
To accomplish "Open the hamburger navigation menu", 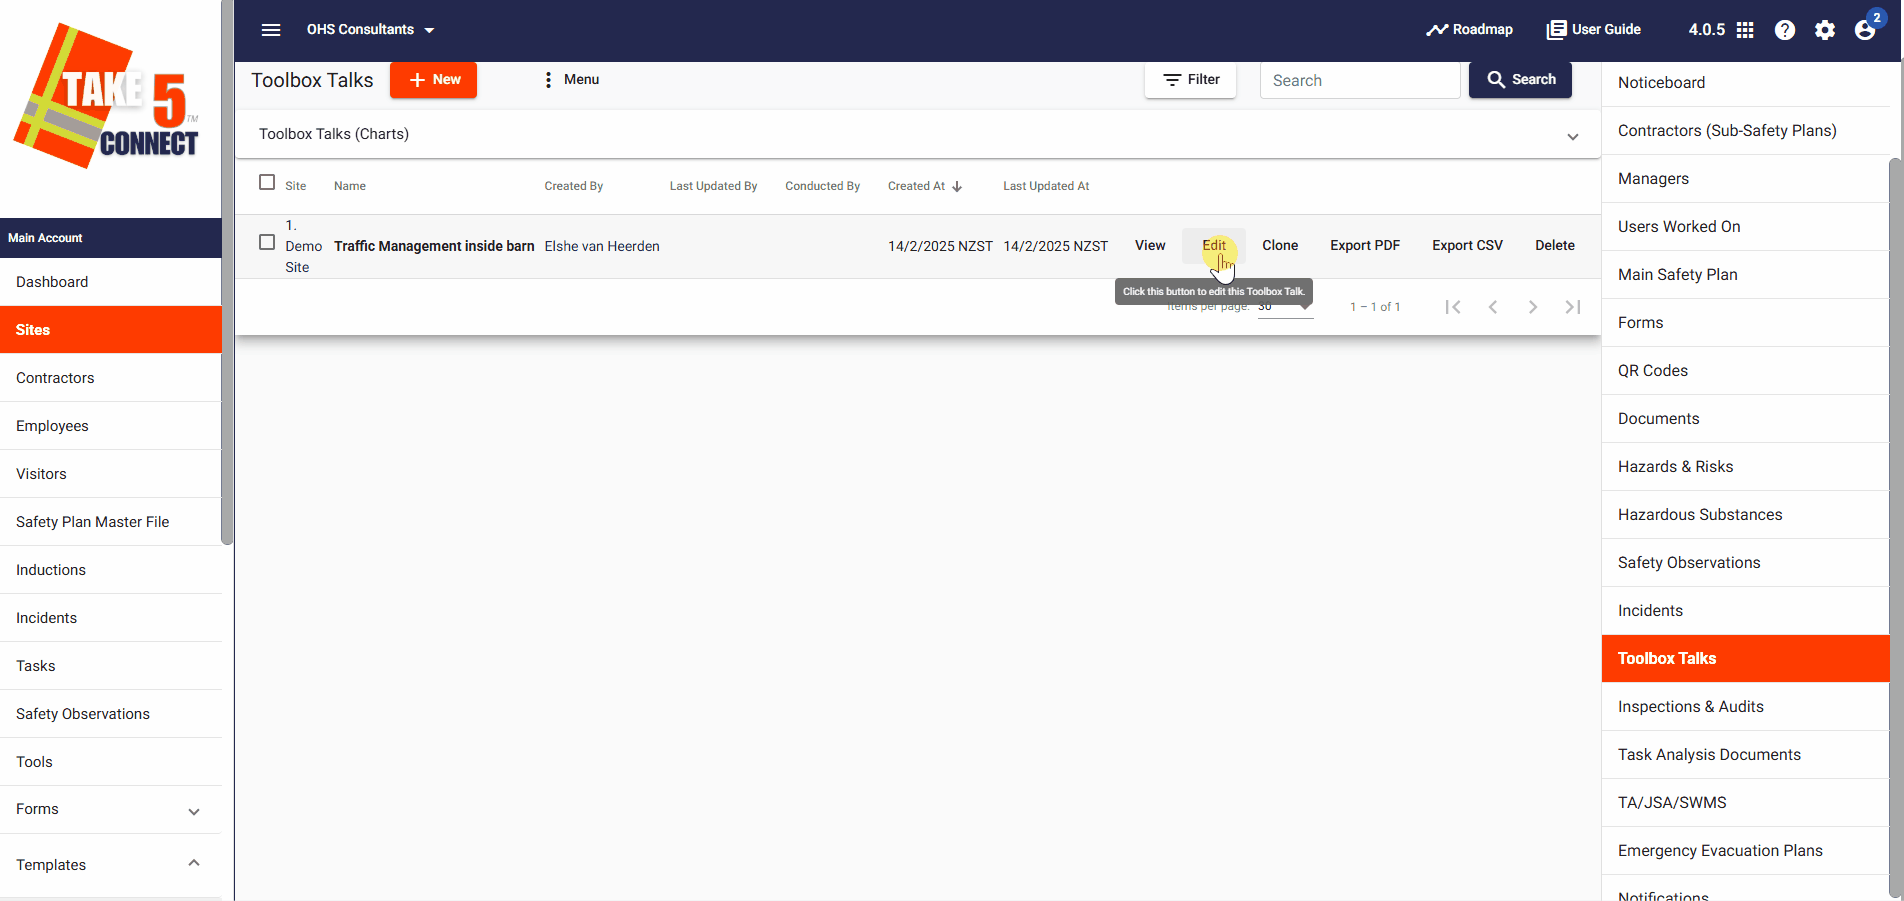I will click(271, 30).
